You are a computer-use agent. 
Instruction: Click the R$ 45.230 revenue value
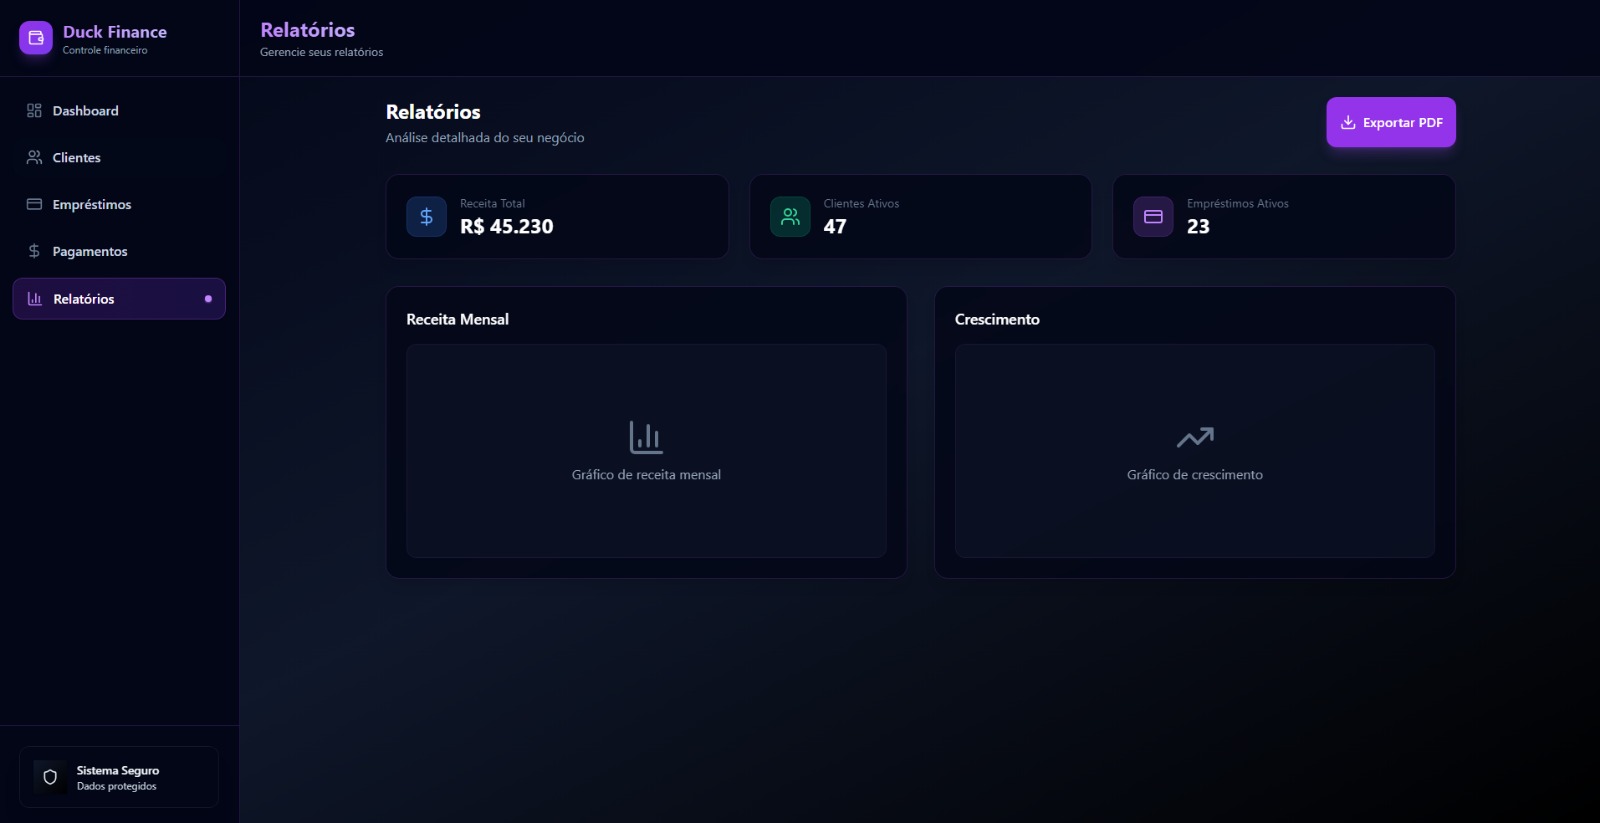(x=507, y=227)
